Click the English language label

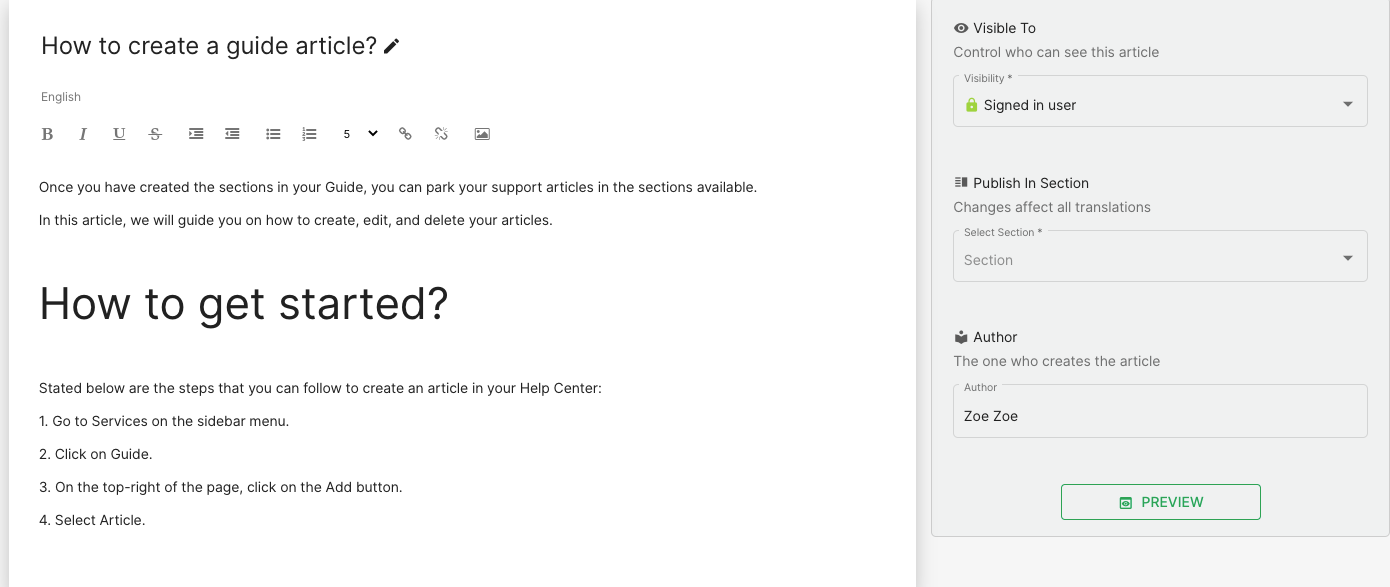[61, 97]
